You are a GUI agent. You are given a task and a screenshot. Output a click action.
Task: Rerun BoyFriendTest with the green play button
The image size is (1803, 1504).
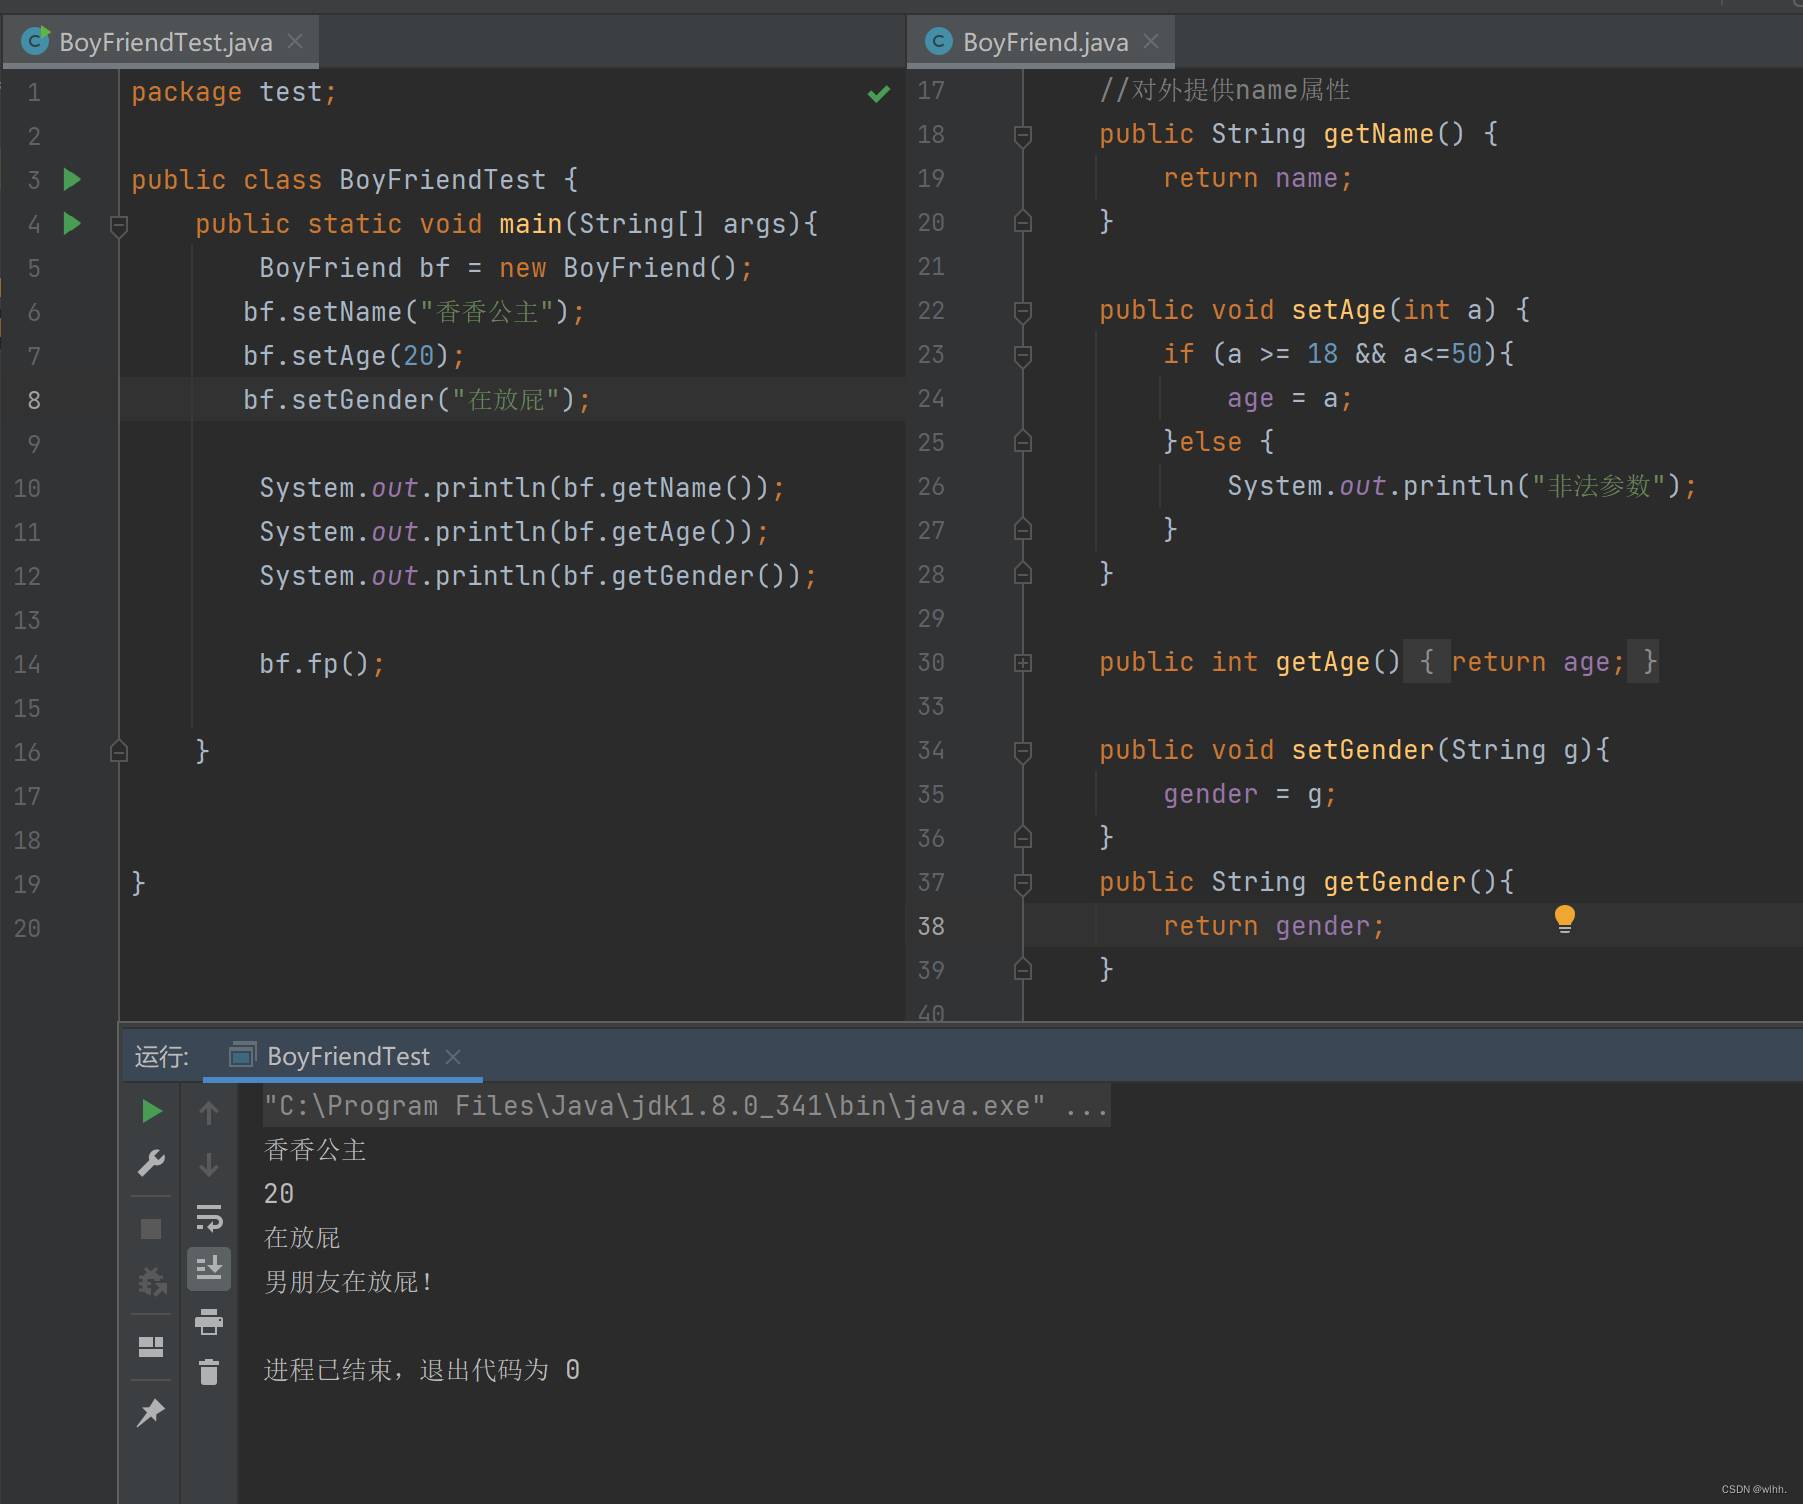151,1111
